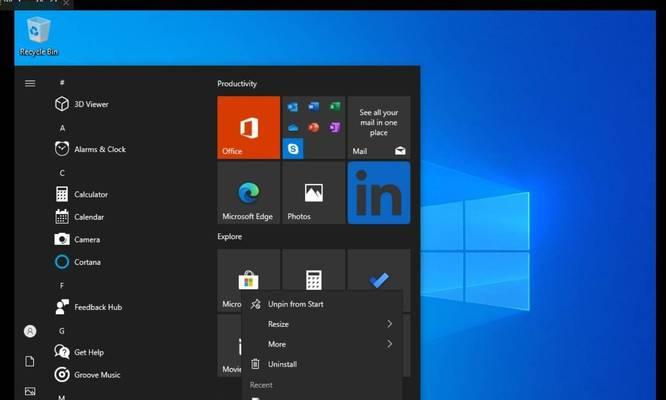
Task: Open the Photos tile
Action: [313, 192]
